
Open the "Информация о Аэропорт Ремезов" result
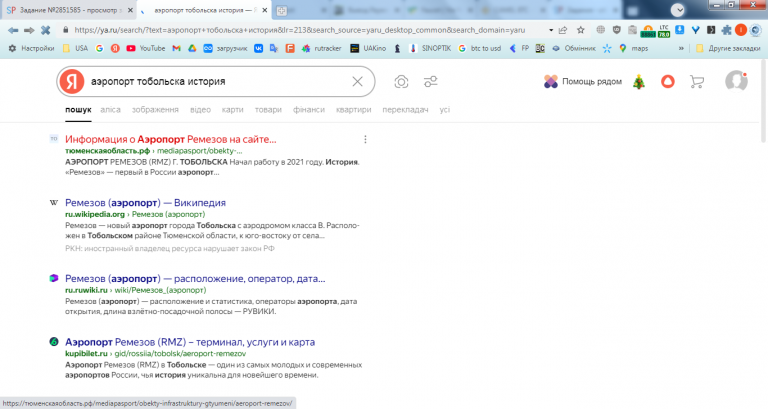pyautogui.click(x=170, y=139)
